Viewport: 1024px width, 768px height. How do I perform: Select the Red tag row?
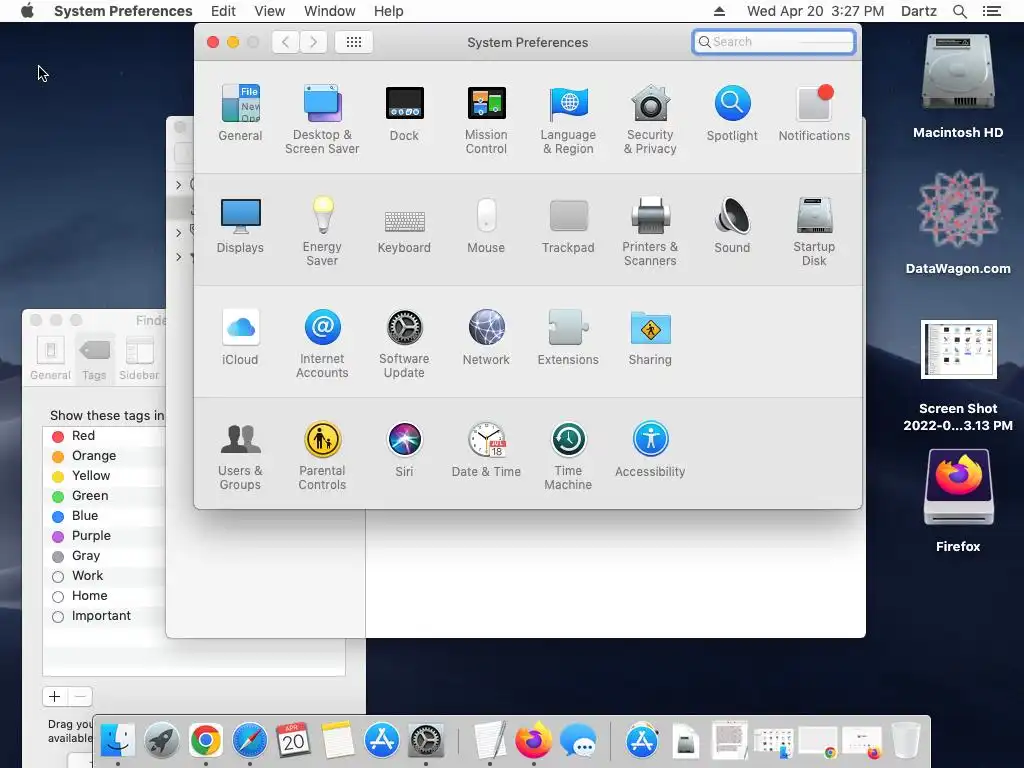point(104,436)
